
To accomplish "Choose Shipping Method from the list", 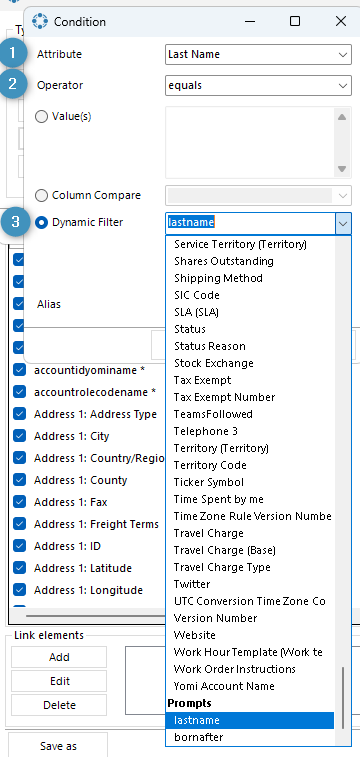I will [x=218, y=278].
